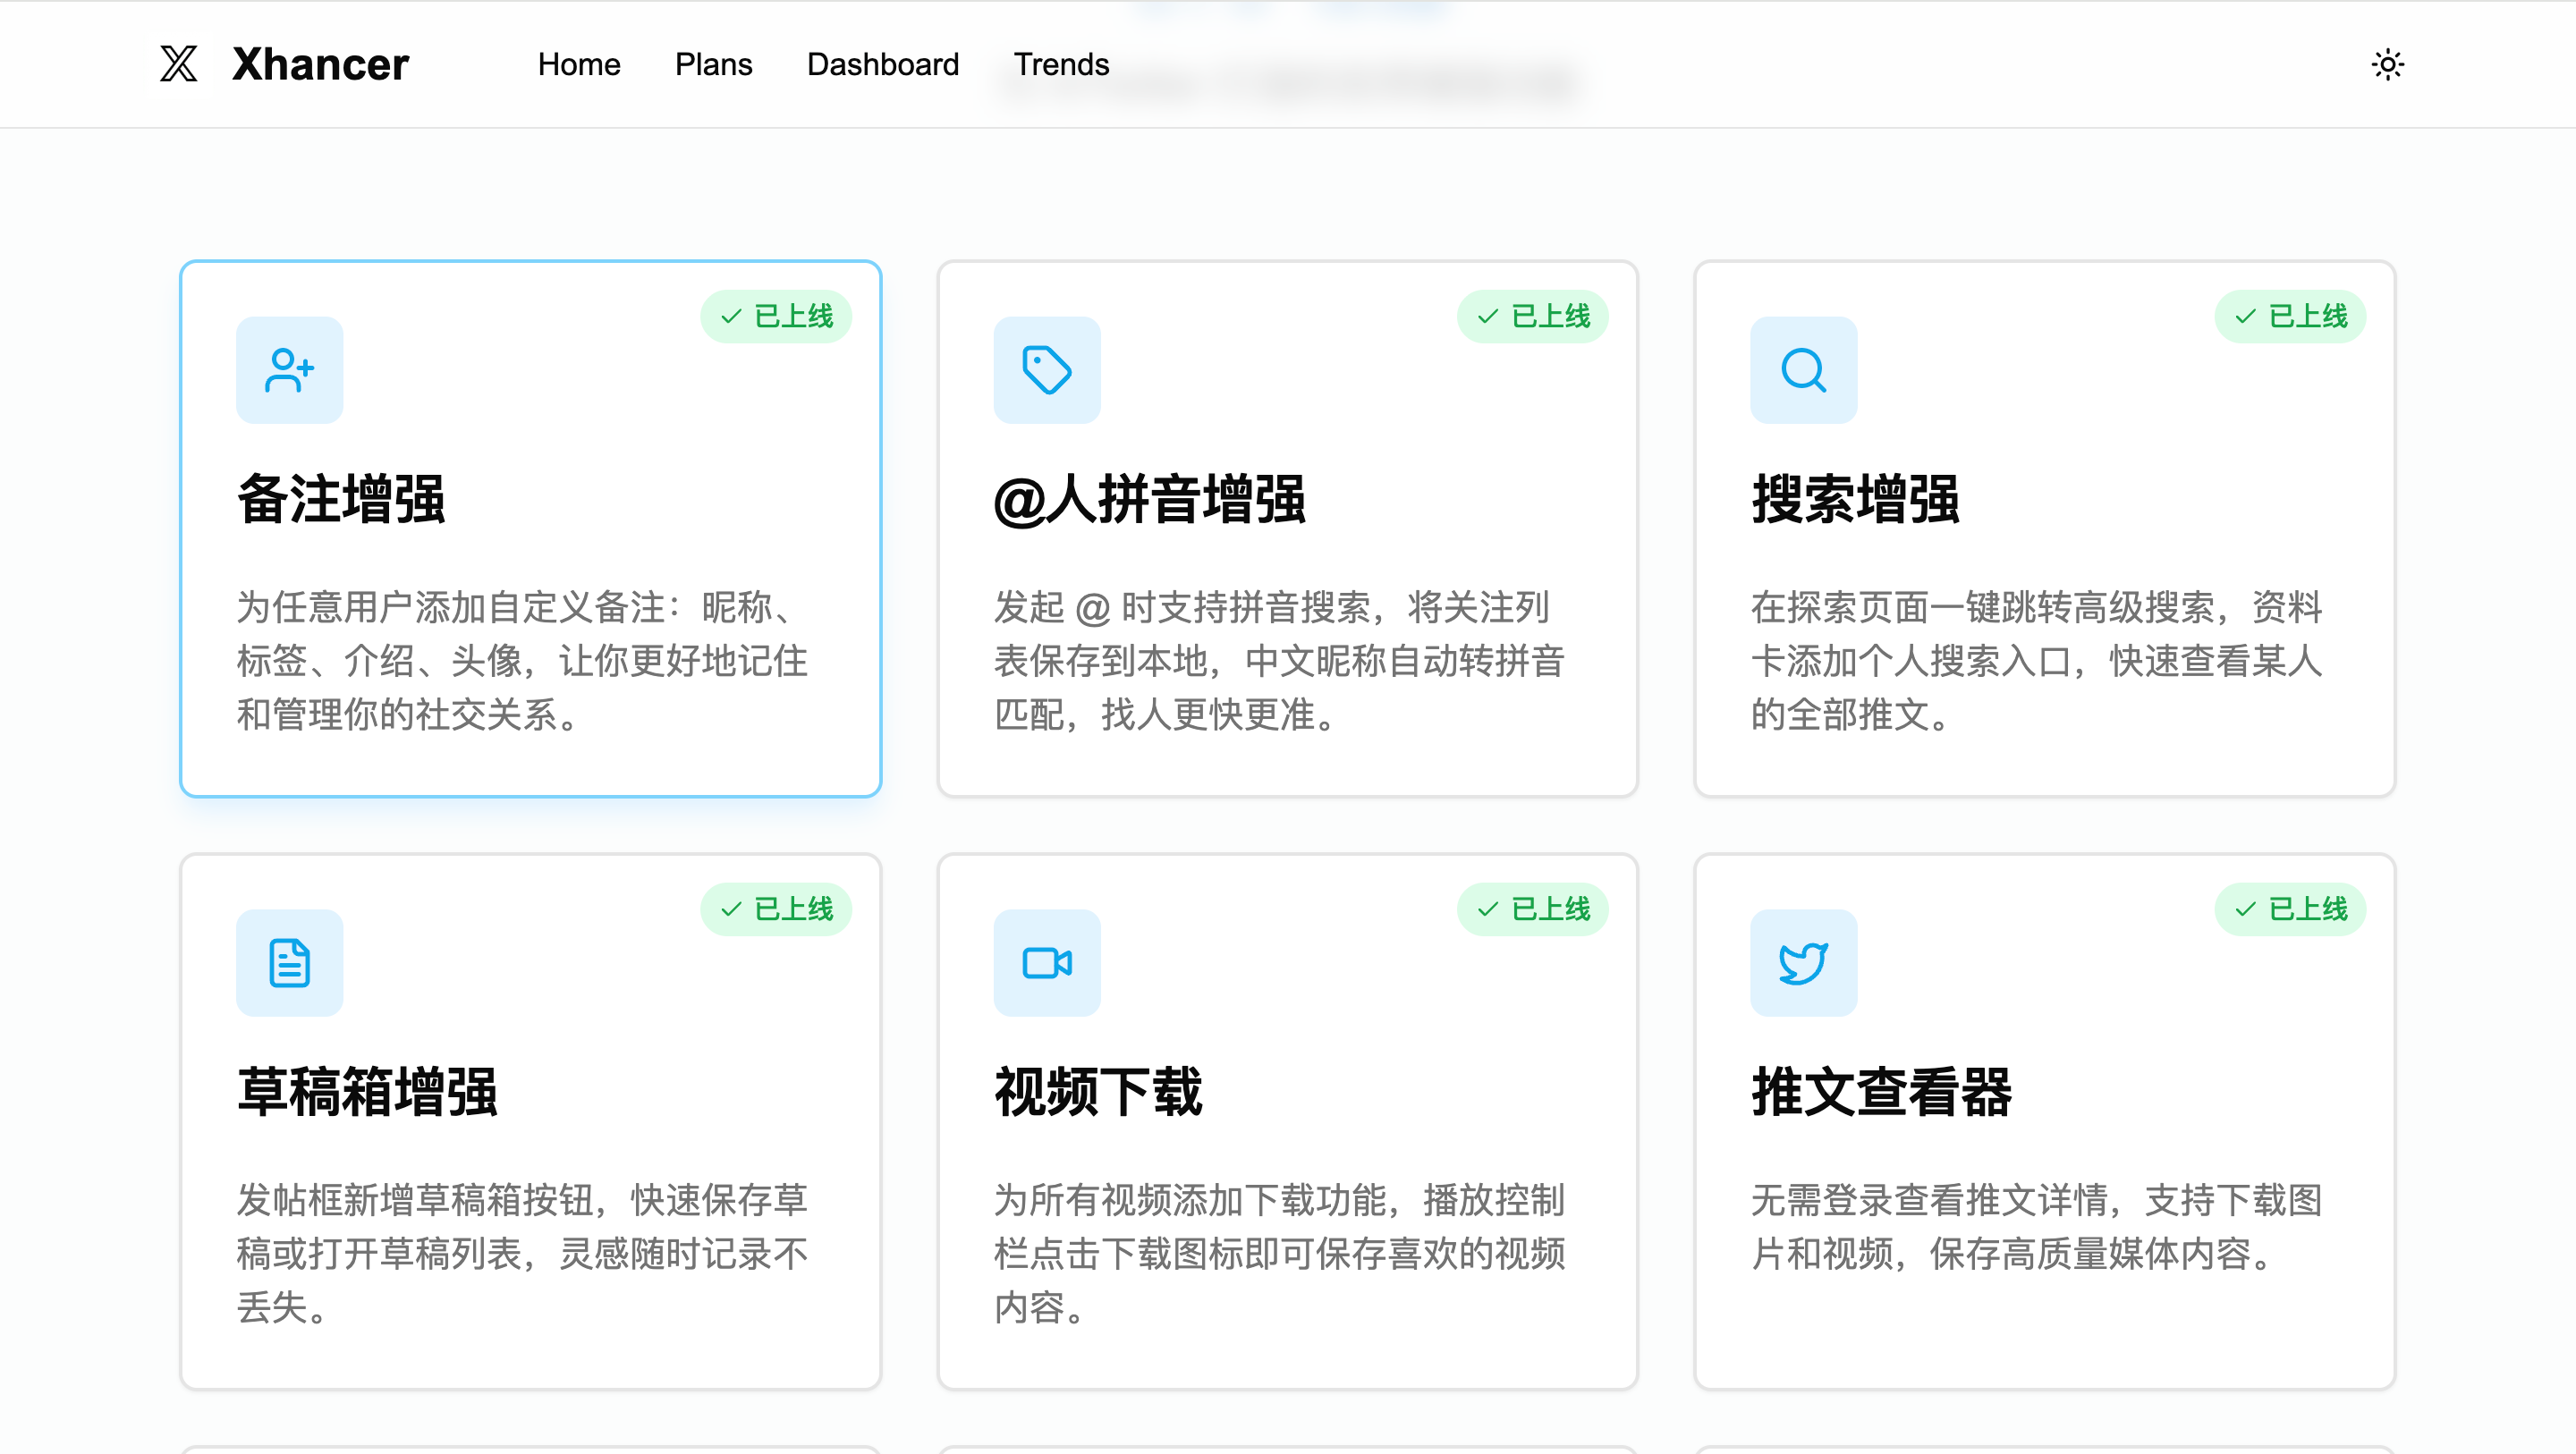Click the X logo icon in header

click(x=179, y=64)
